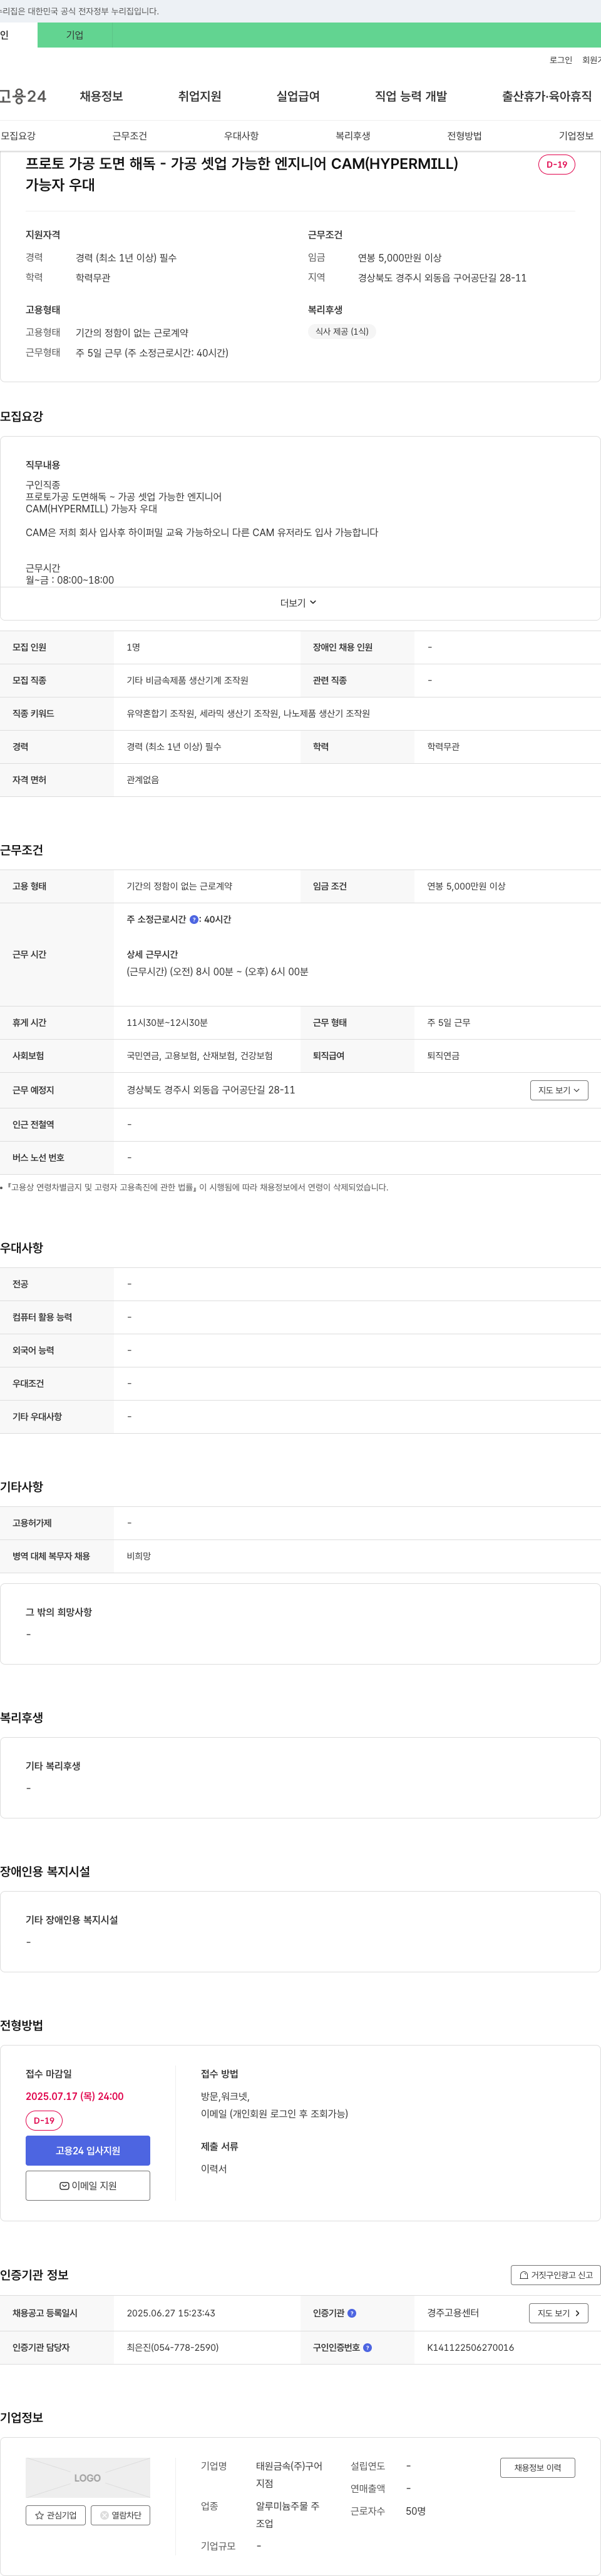Image resolution: width=601 pixels, height=2576 pixels.
Task: Jump to the 근무조건 section tab
Action: 129,136
